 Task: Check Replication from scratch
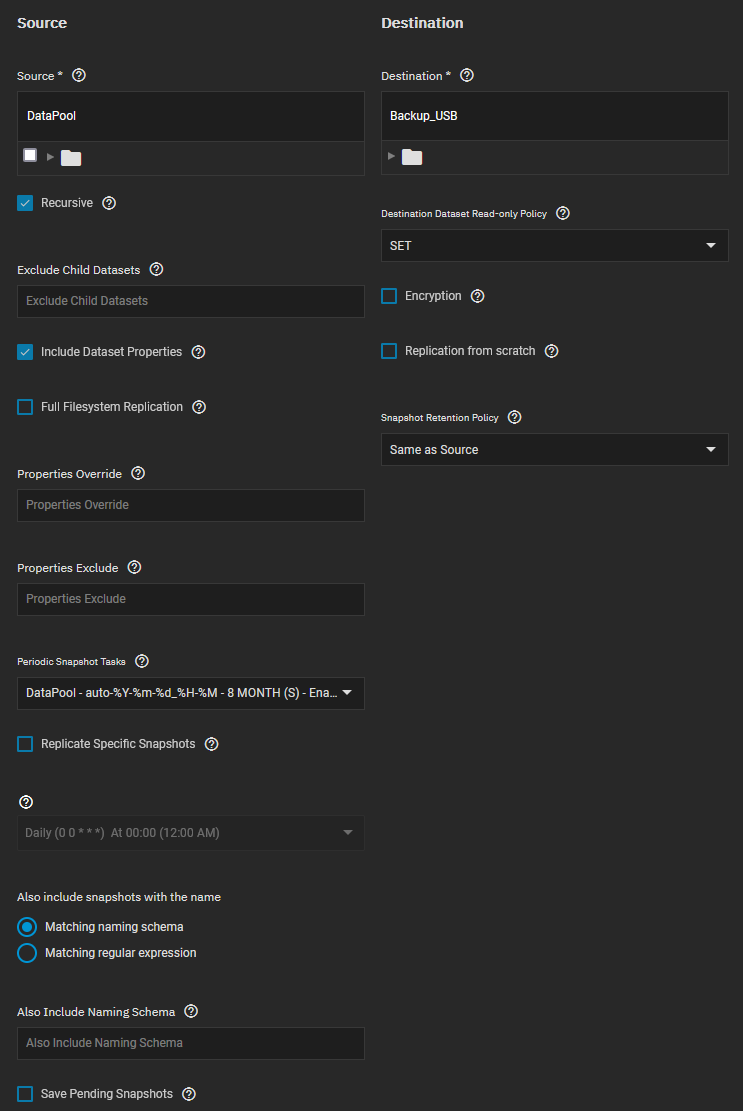390,351
